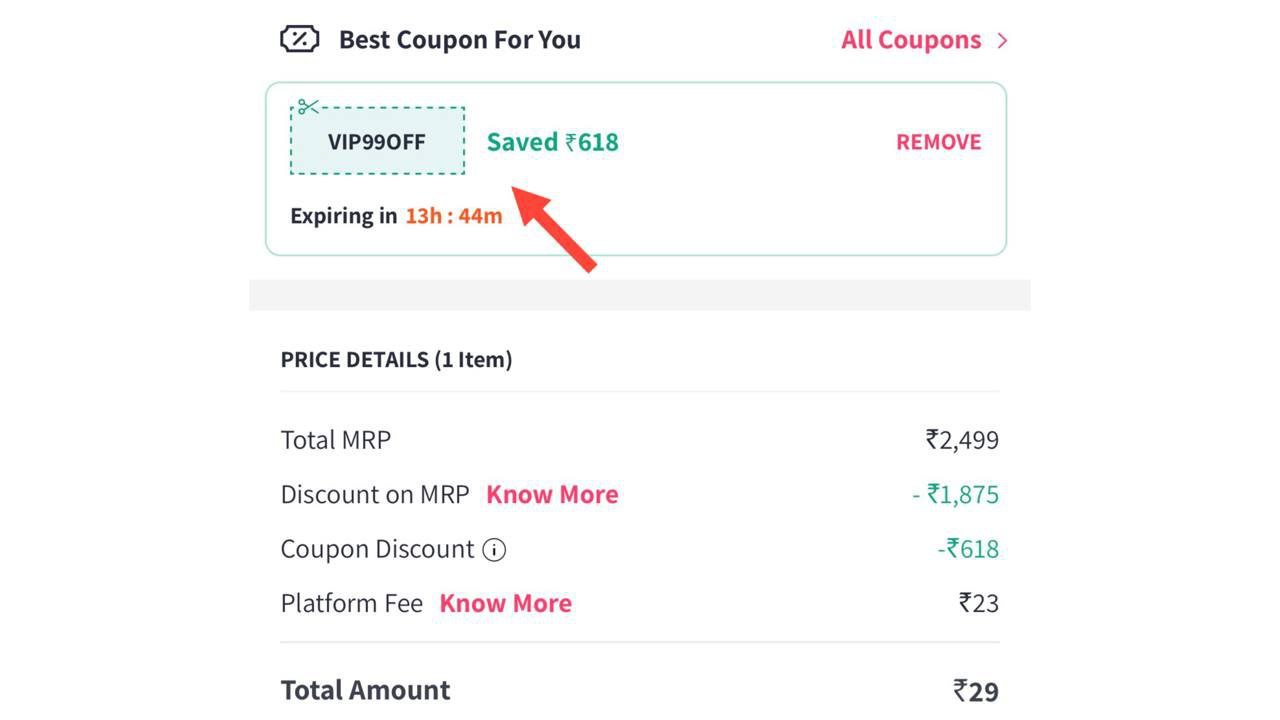This screenshot has height=720, width=1280.
Task: Open Know More for Platform Fee
Action: [x=505, y=604]
